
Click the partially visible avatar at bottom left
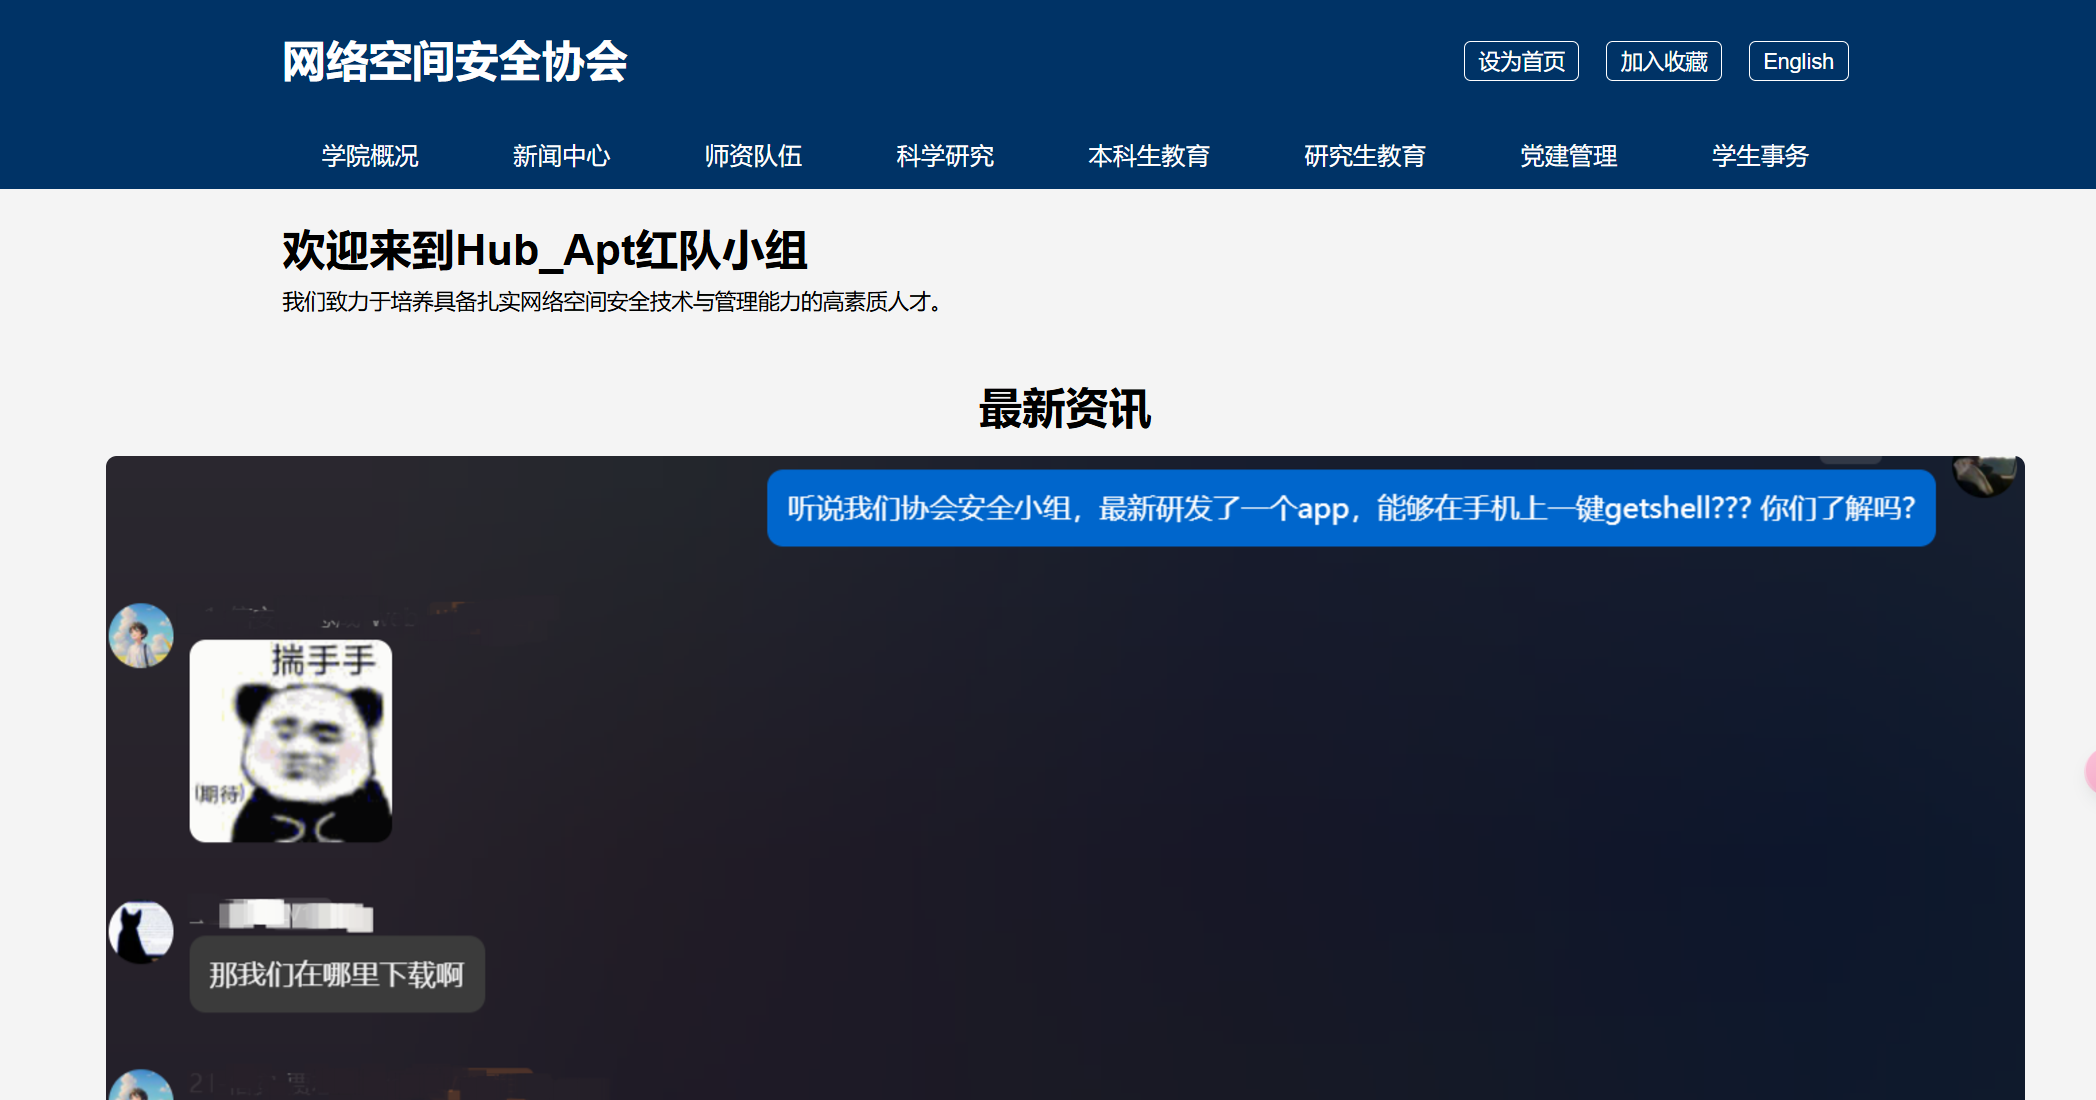coord(141,1087)
